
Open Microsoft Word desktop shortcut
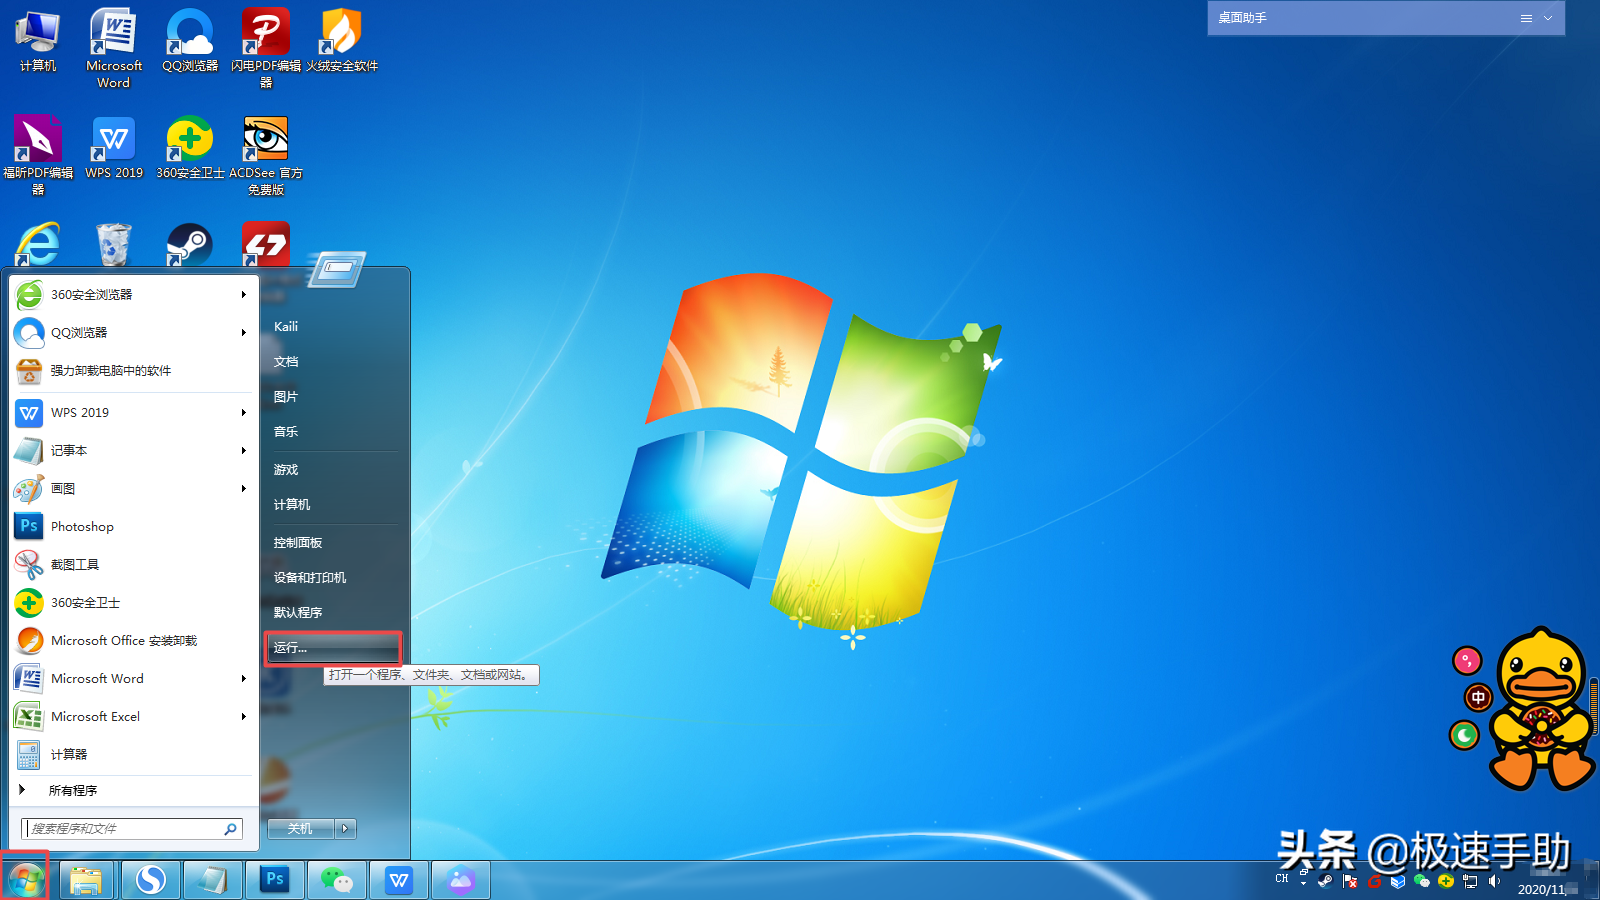[114, 49]
